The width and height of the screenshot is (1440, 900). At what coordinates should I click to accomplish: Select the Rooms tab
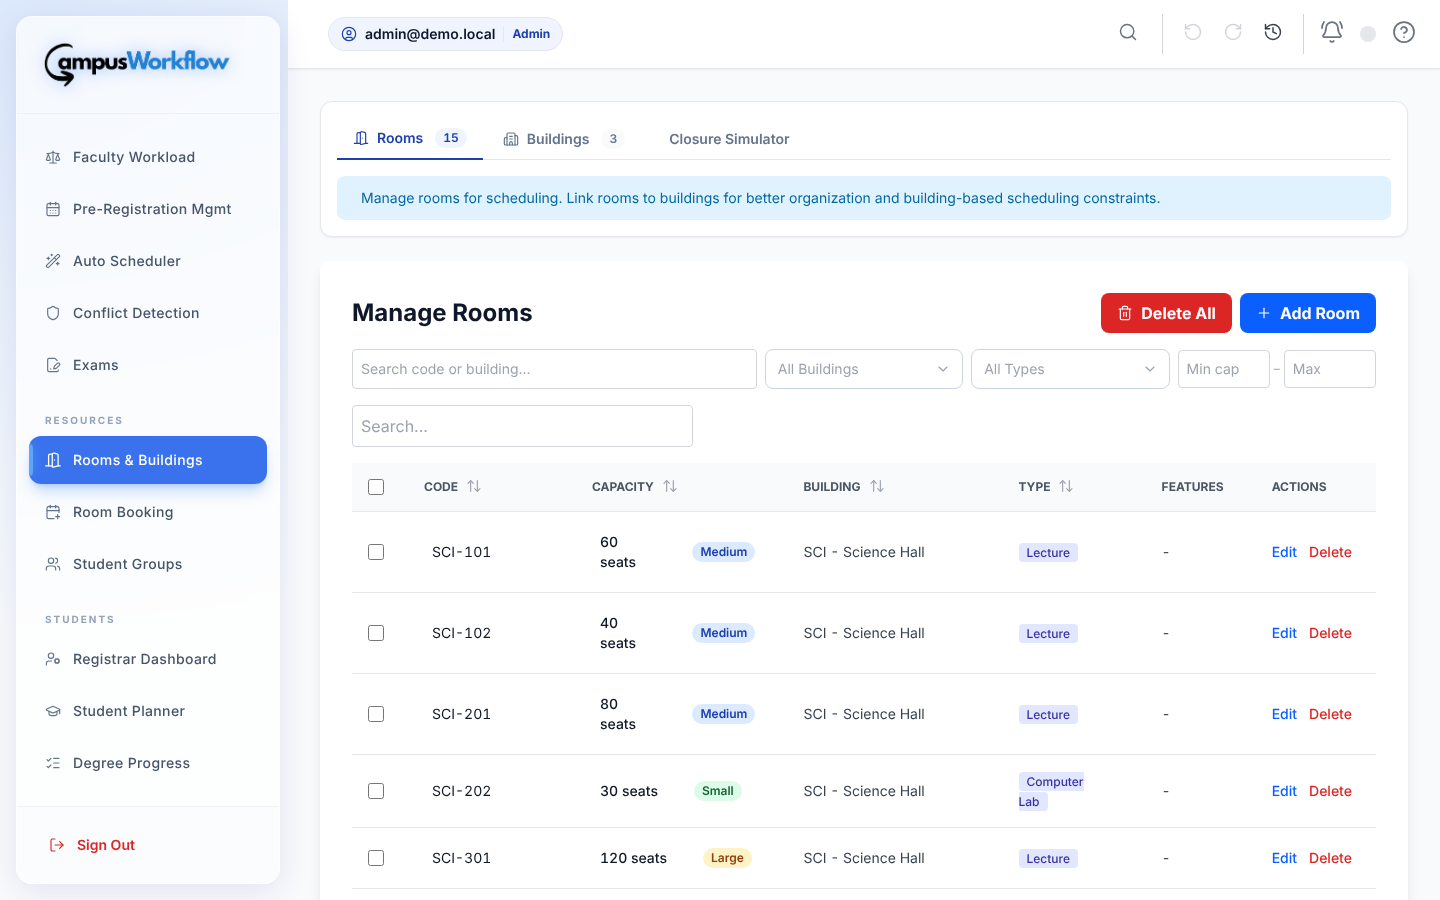point(410,139)
